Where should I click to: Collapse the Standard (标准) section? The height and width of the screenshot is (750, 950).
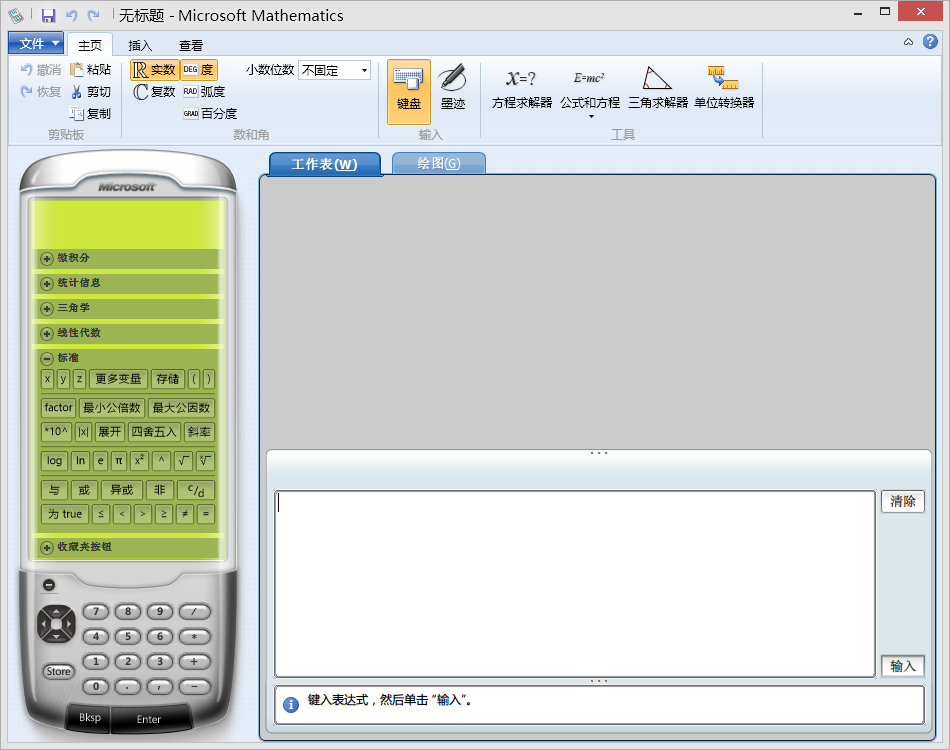coord(47,359)
